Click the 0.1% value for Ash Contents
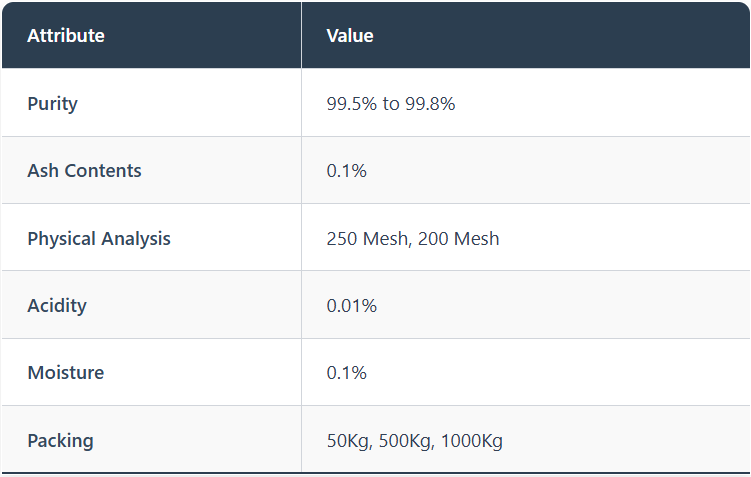Screen dimensions: 751x477 click(x=346, y=171)
